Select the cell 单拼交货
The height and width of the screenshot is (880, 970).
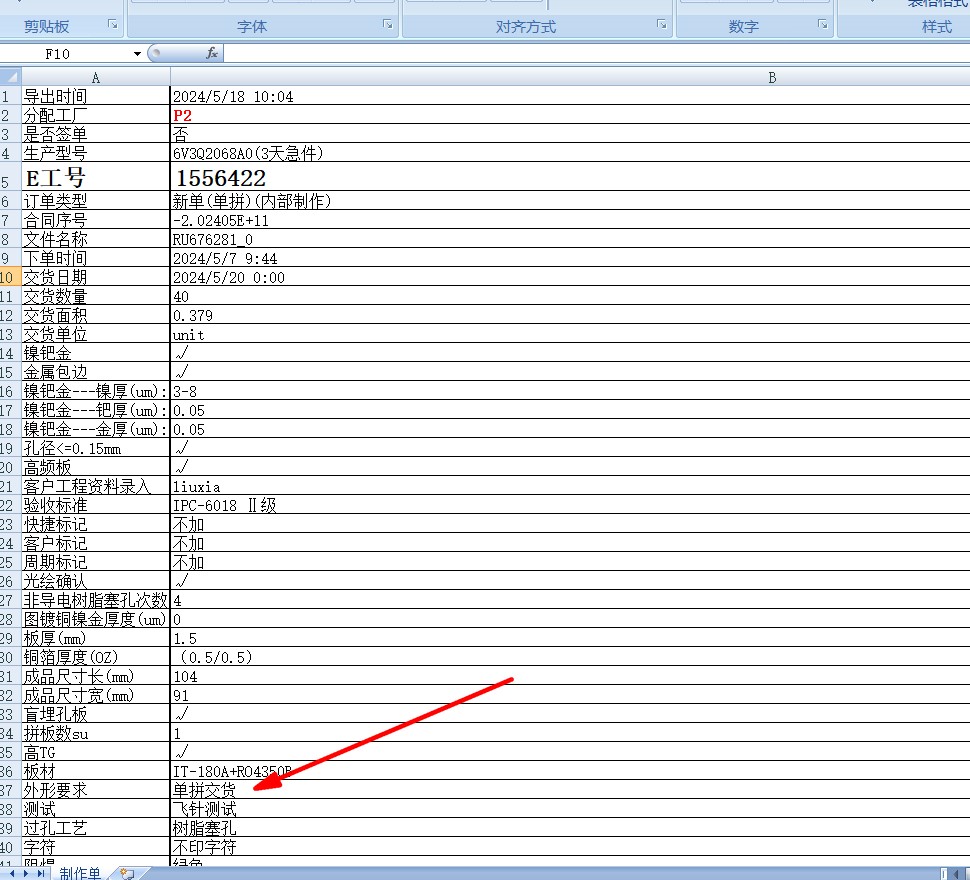(570, 790)
